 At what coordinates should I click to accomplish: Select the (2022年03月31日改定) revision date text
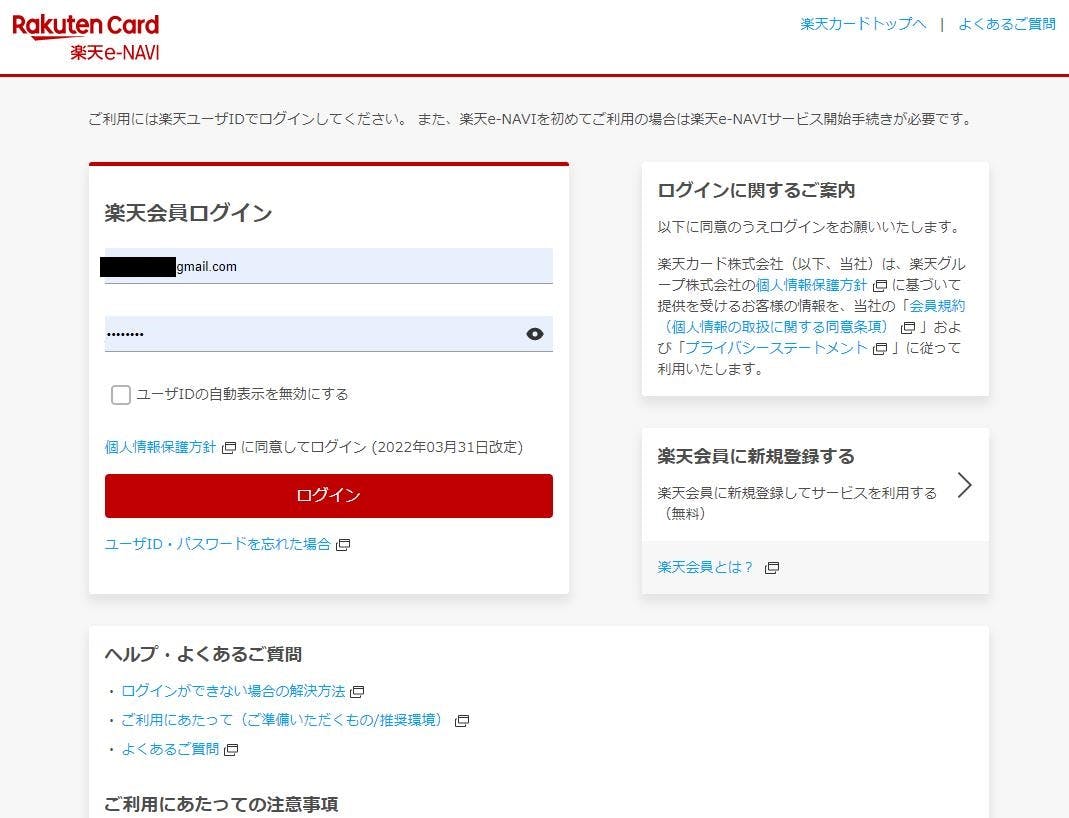click(447, 447)
